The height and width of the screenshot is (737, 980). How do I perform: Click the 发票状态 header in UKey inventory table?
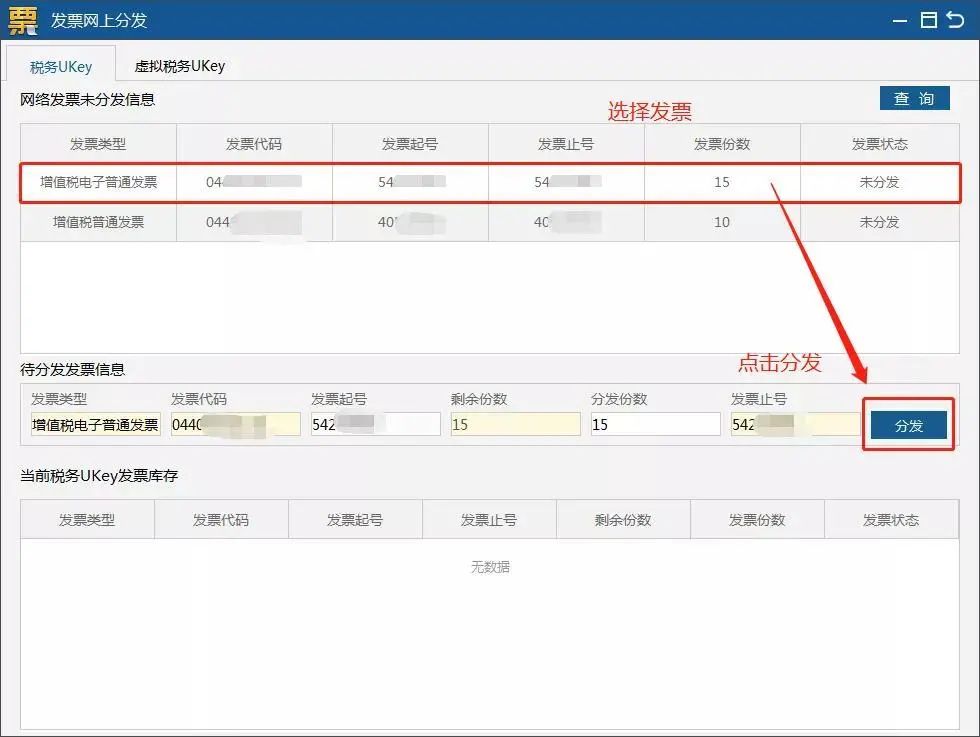(x=891, y=519)
